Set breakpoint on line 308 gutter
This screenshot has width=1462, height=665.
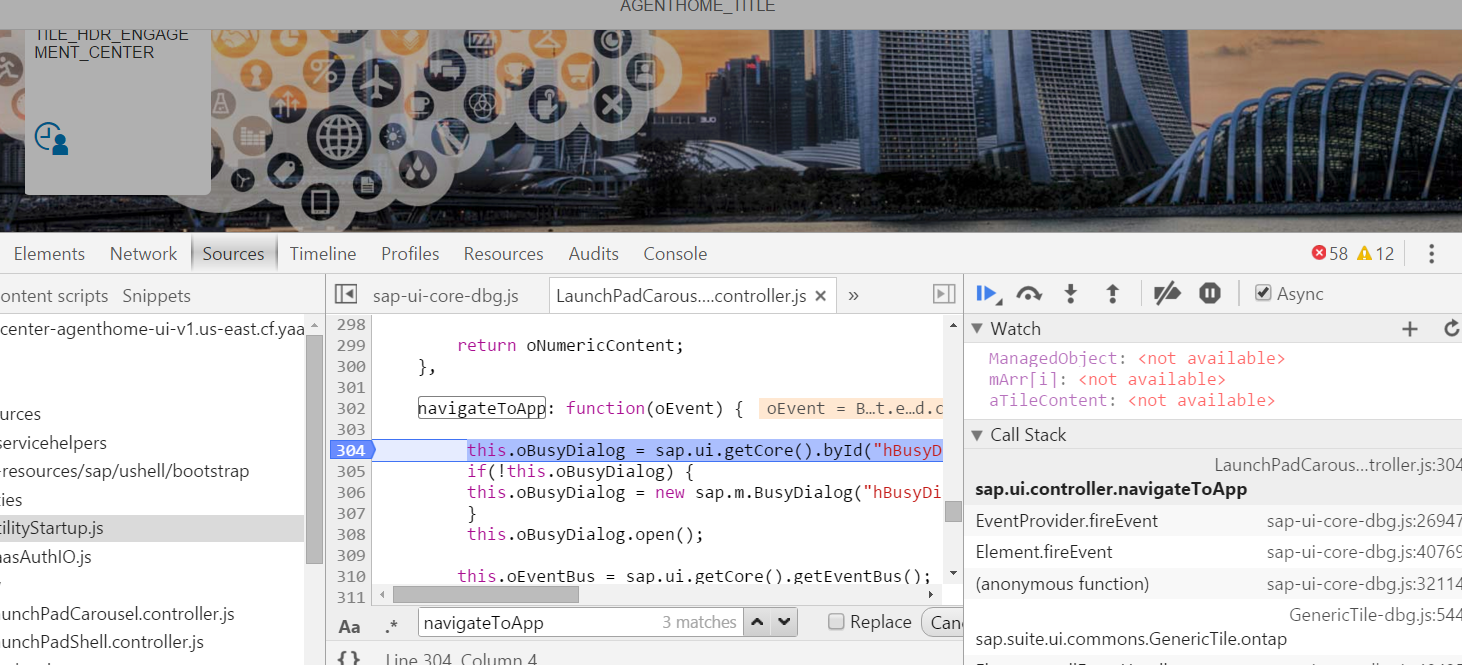(350, 534)
